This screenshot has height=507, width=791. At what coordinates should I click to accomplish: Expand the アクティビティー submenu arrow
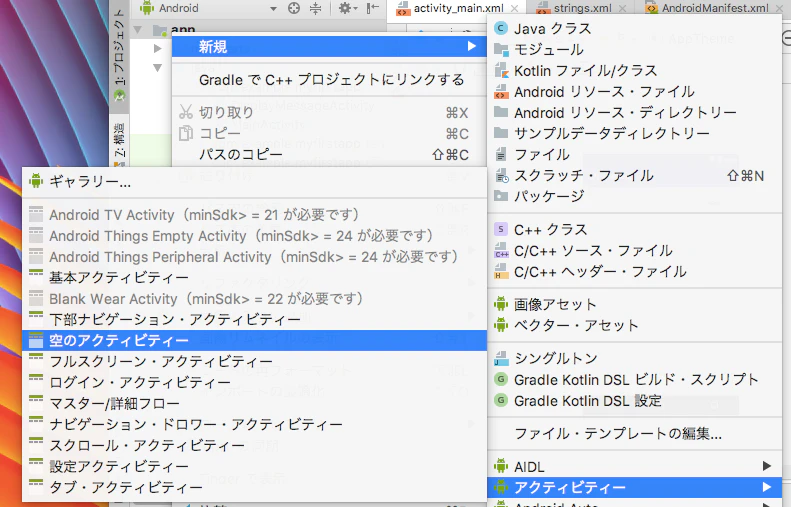pos(767,487)
